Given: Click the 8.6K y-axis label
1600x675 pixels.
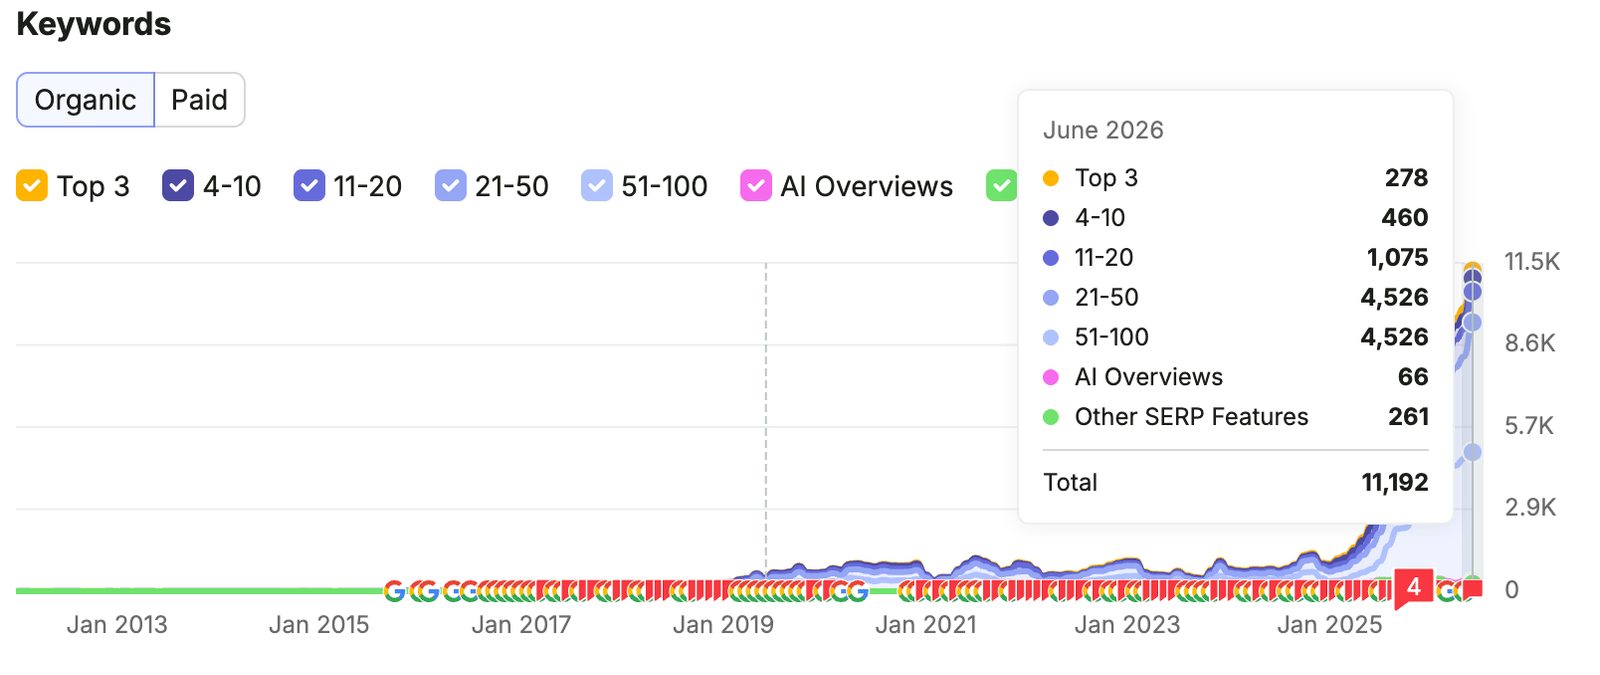Looking at the screenshot, I should pyautogui.click(x=1530, y=344).
